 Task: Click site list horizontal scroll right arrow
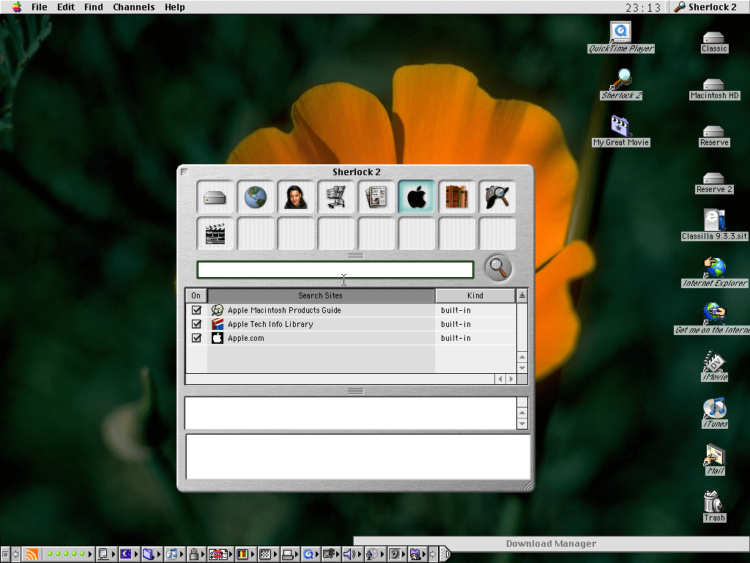click(511, 379)
